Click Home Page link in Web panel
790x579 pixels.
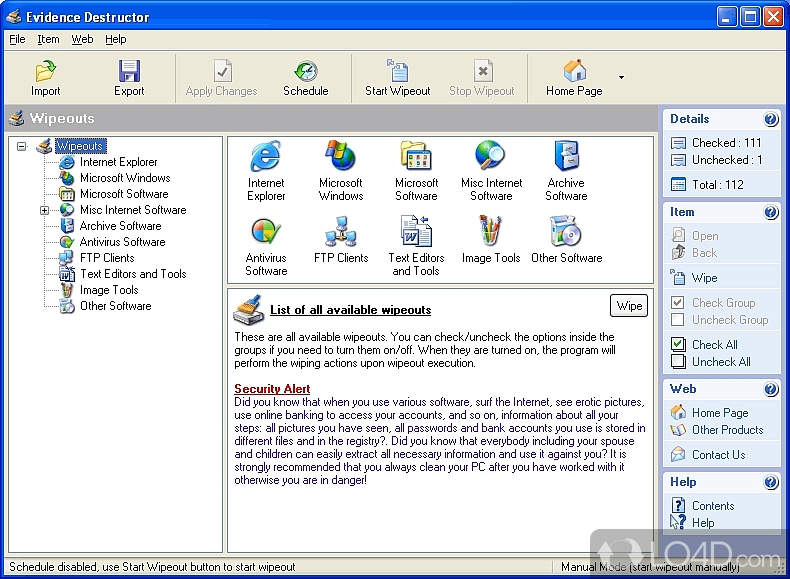click(719, 413)
